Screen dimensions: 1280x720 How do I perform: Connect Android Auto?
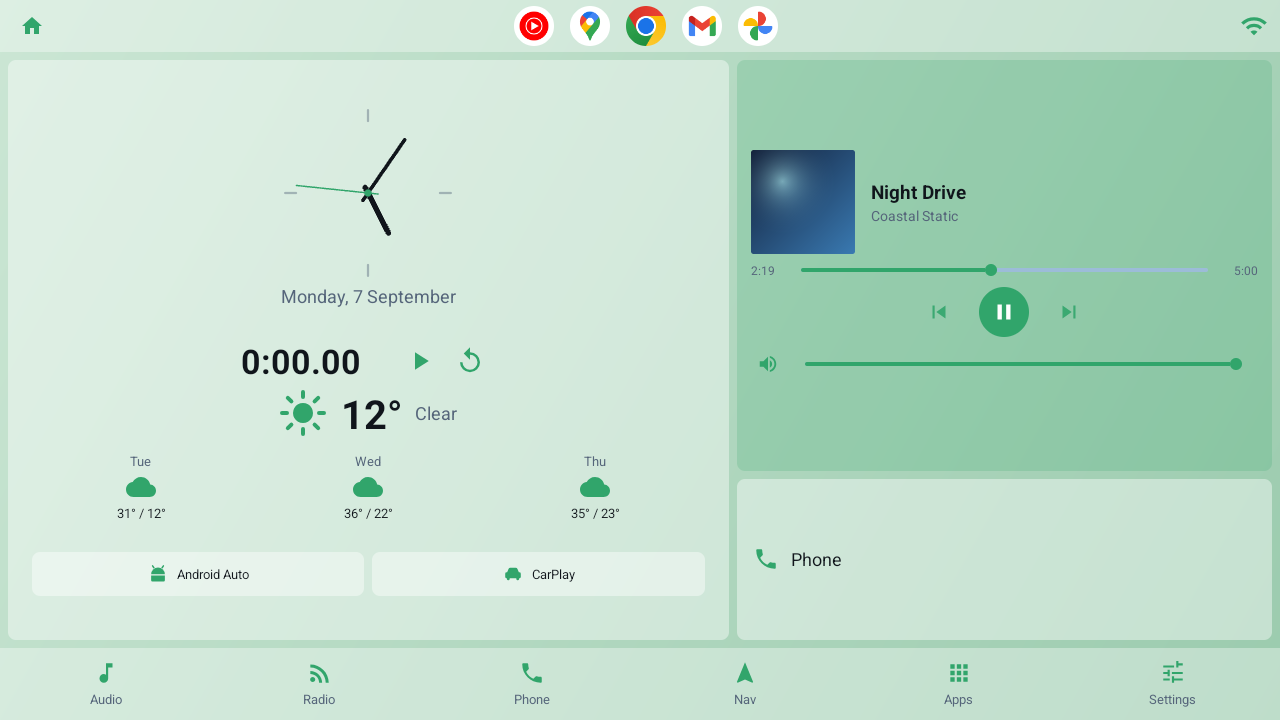(x=198, y=574)
